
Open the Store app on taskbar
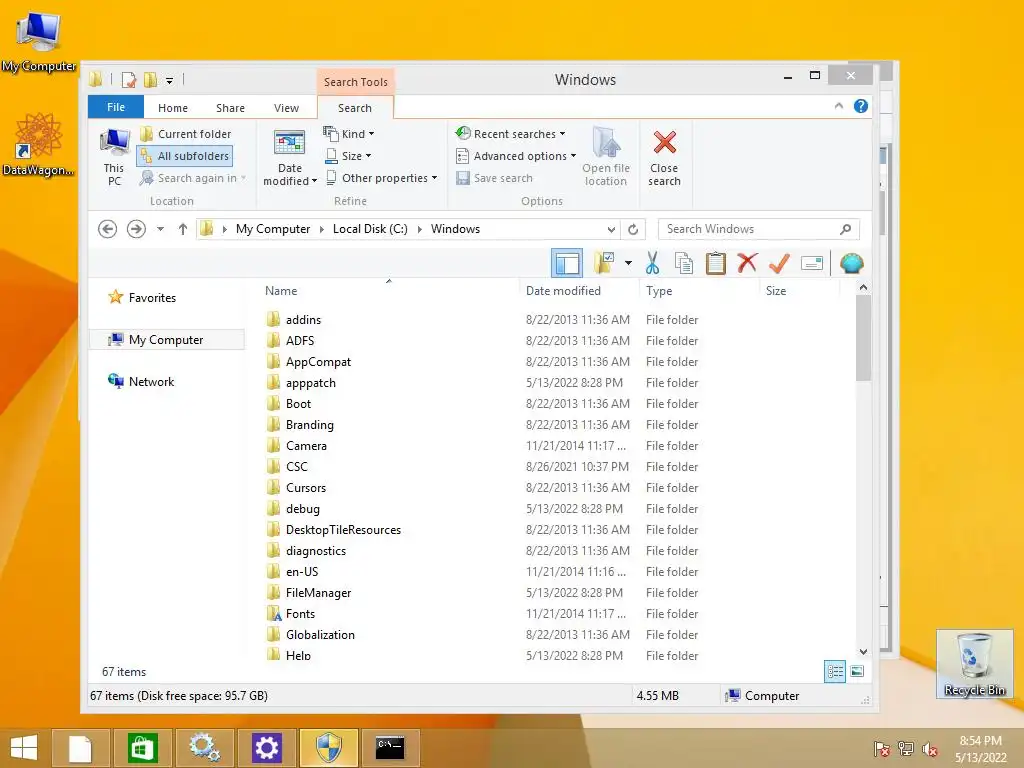tap(142, 748)
